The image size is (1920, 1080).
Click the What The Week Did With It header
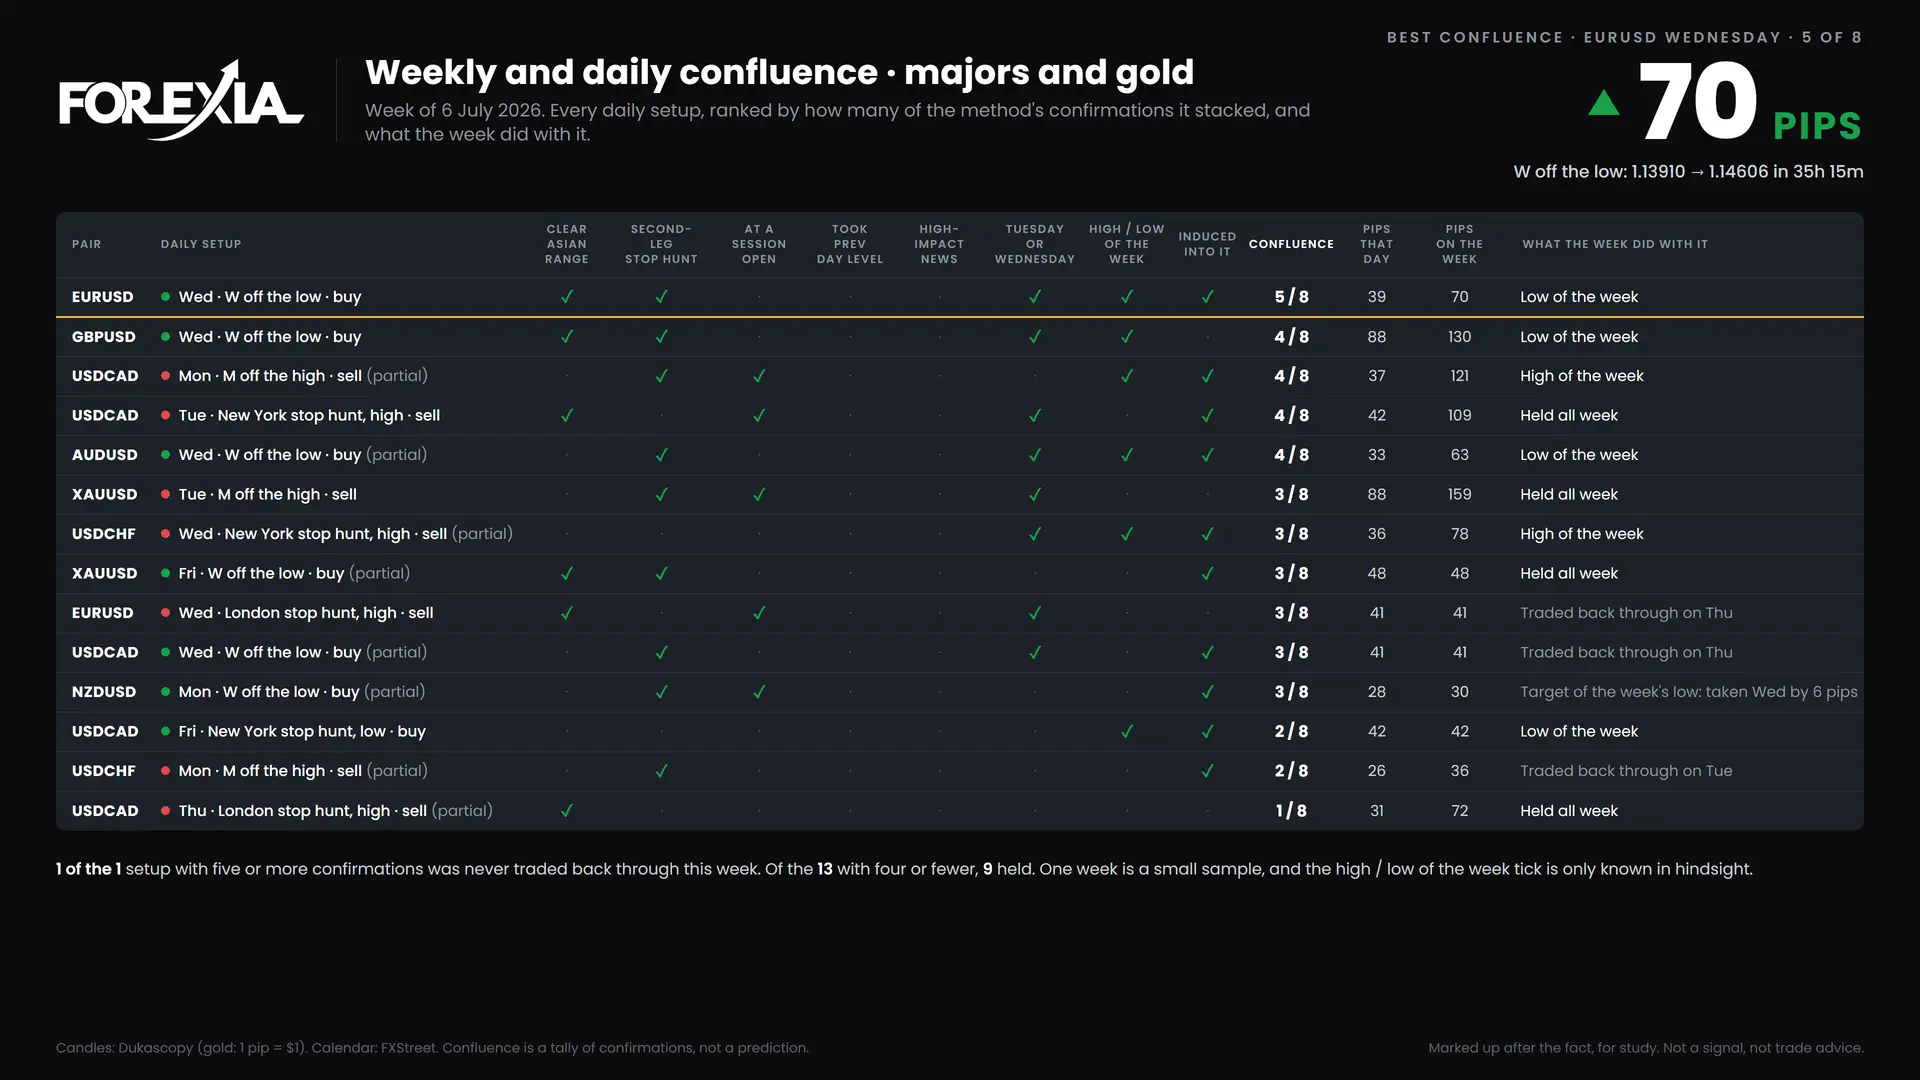pyautogui.click(x=1615, y=244)
